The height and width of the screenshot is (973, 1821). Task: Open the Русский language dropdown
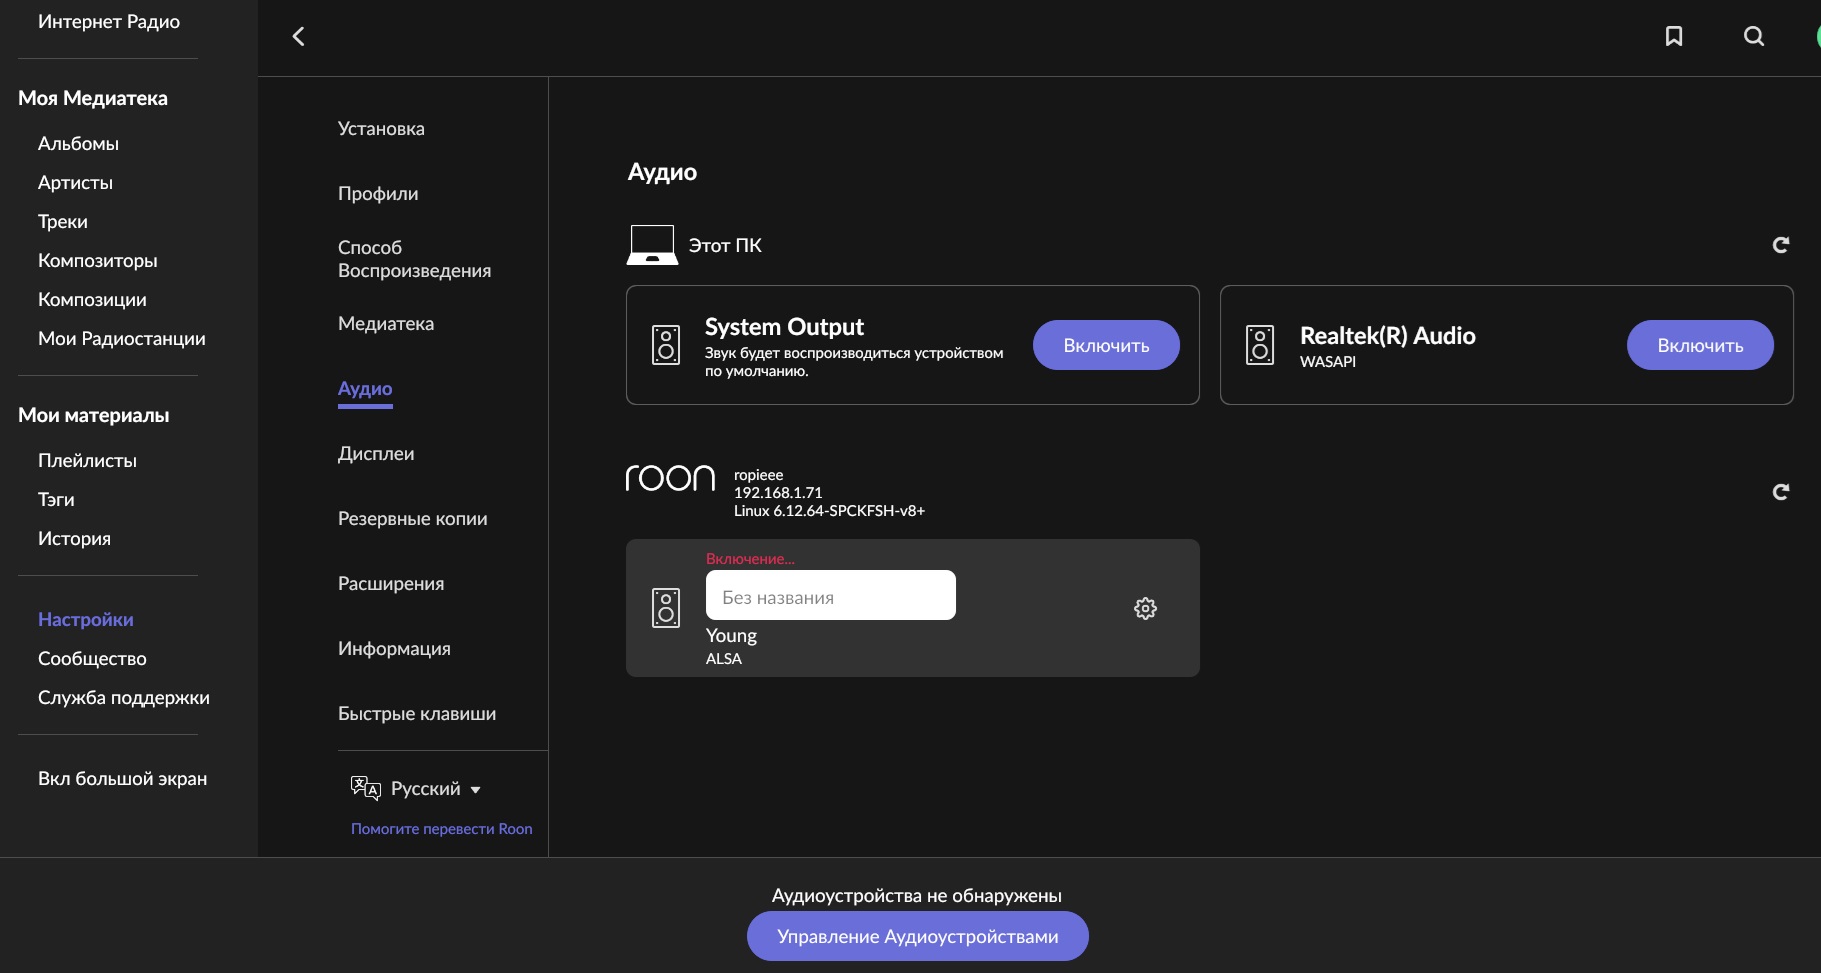click(x=436, y=789)
